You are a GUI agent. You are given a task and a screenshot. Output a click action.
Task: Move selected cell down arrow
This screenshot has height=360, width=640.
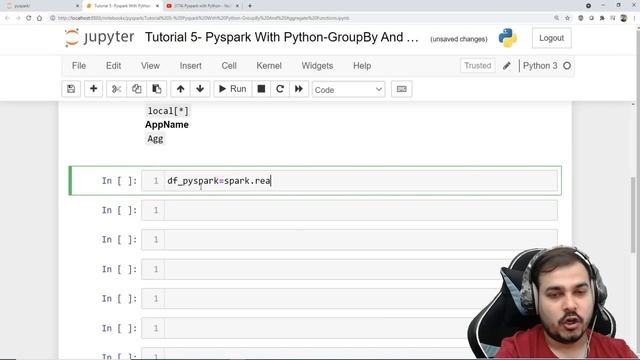[x=200, y=89]
